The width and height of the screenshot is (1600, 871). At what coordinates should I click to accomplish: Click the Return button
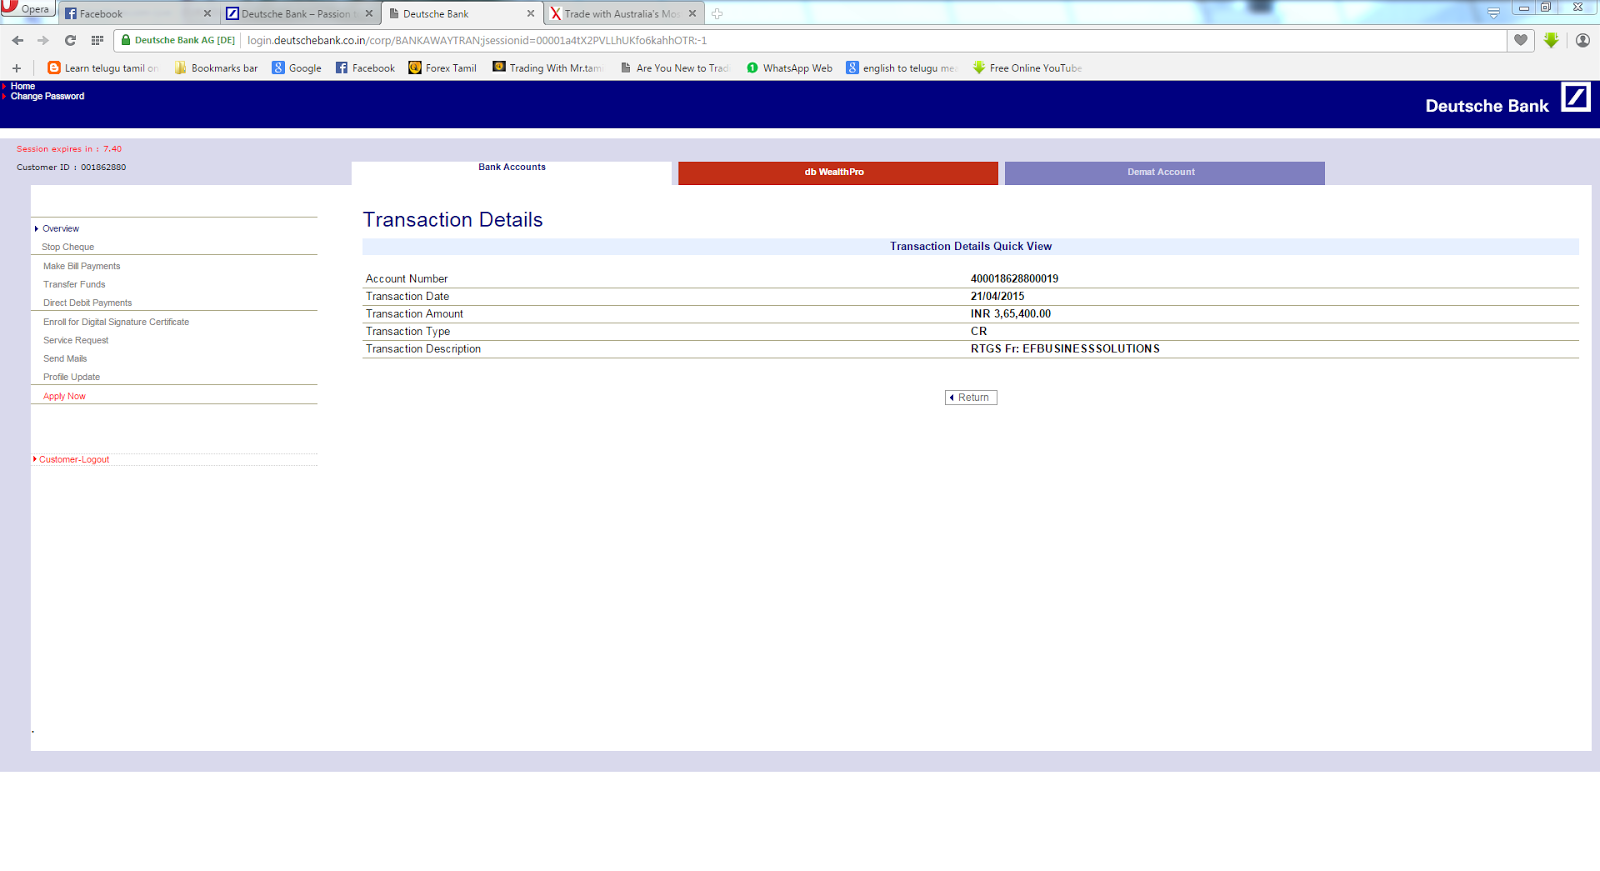(971, 397)
